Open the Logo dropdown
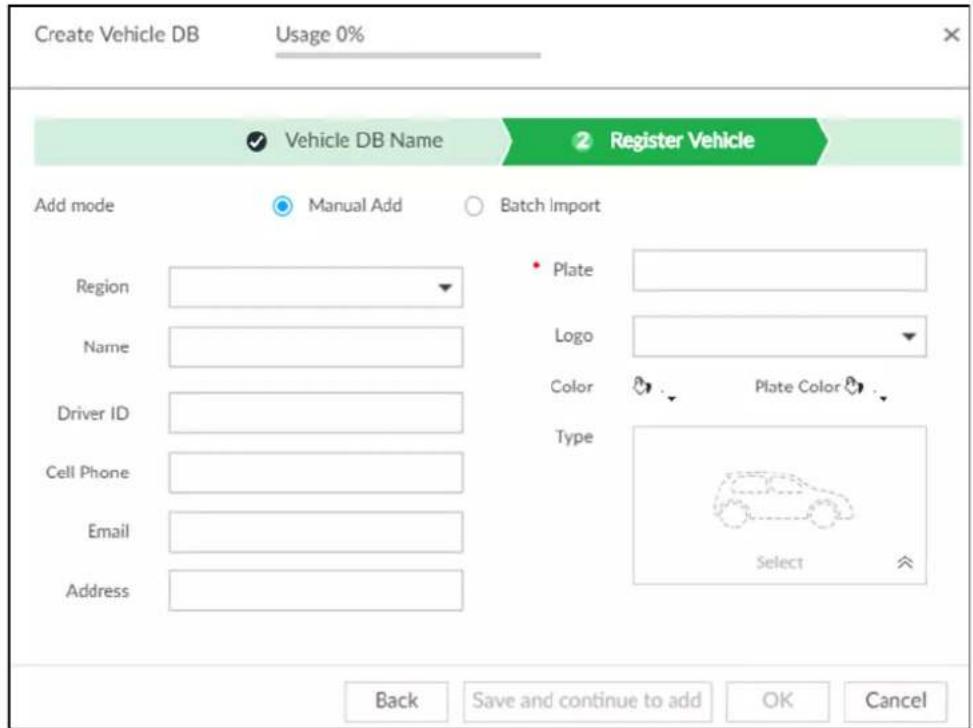The image size is (973, 728). coord(779,336)
